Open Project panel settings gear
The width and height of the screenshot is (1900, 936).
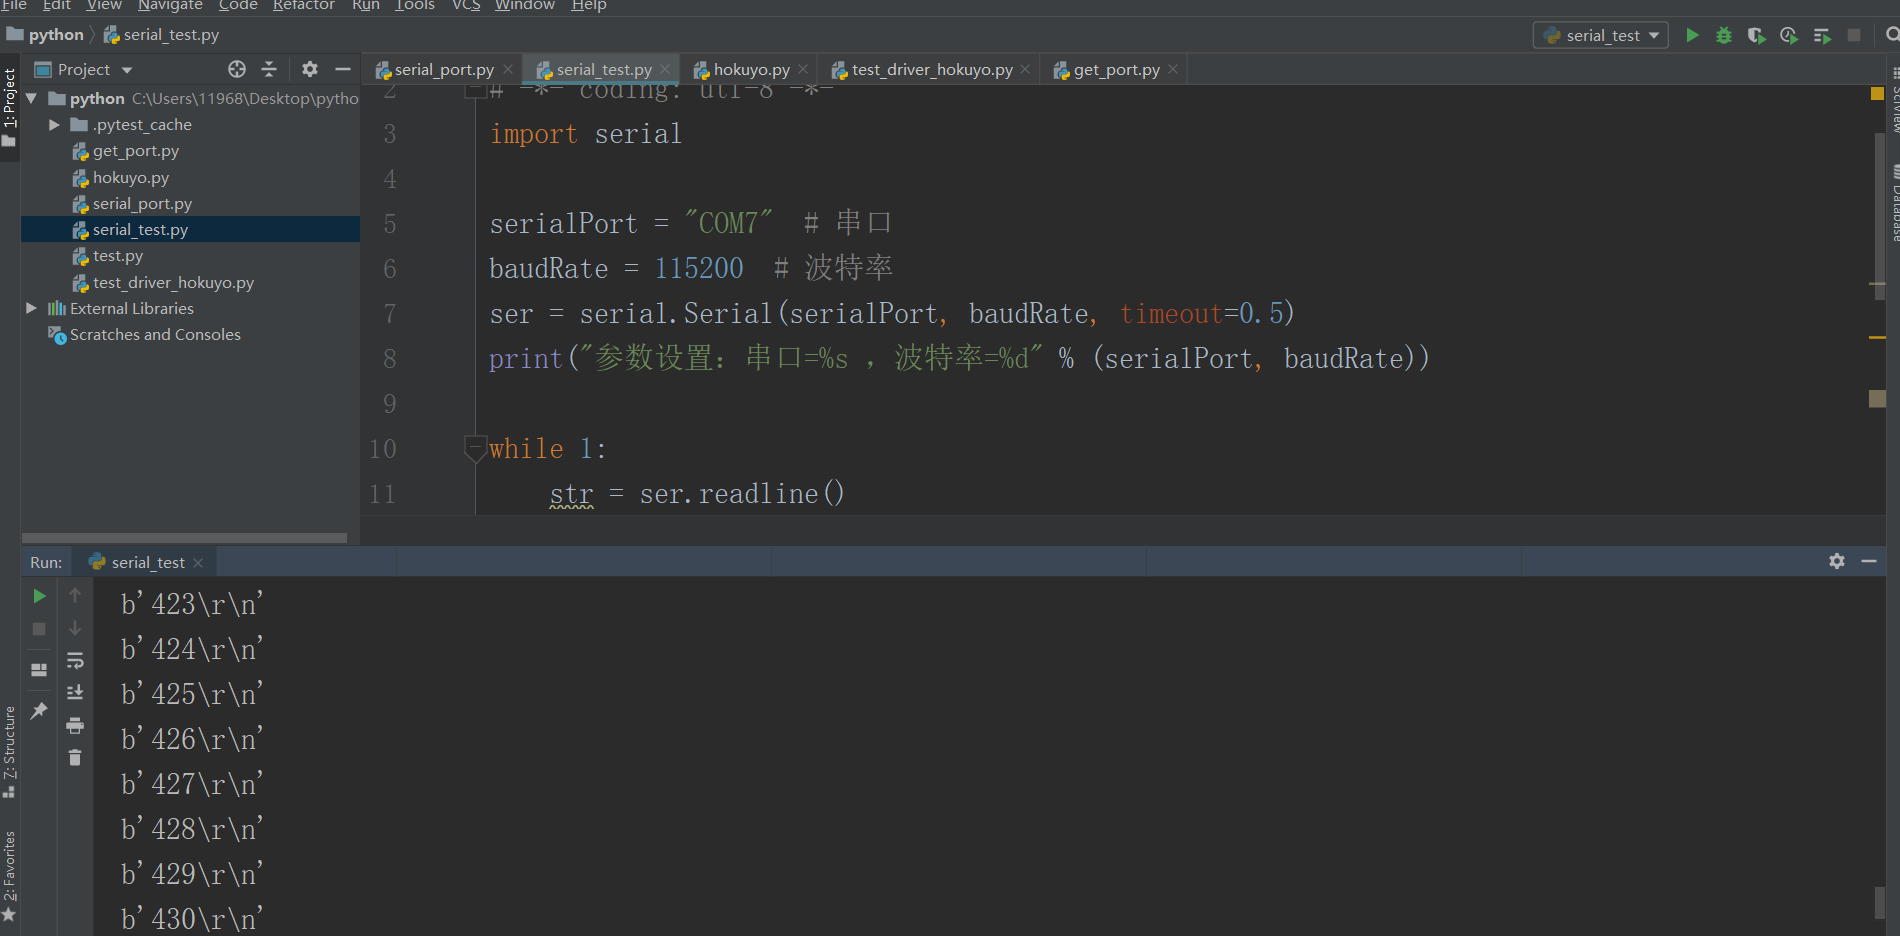click(310, 69)
